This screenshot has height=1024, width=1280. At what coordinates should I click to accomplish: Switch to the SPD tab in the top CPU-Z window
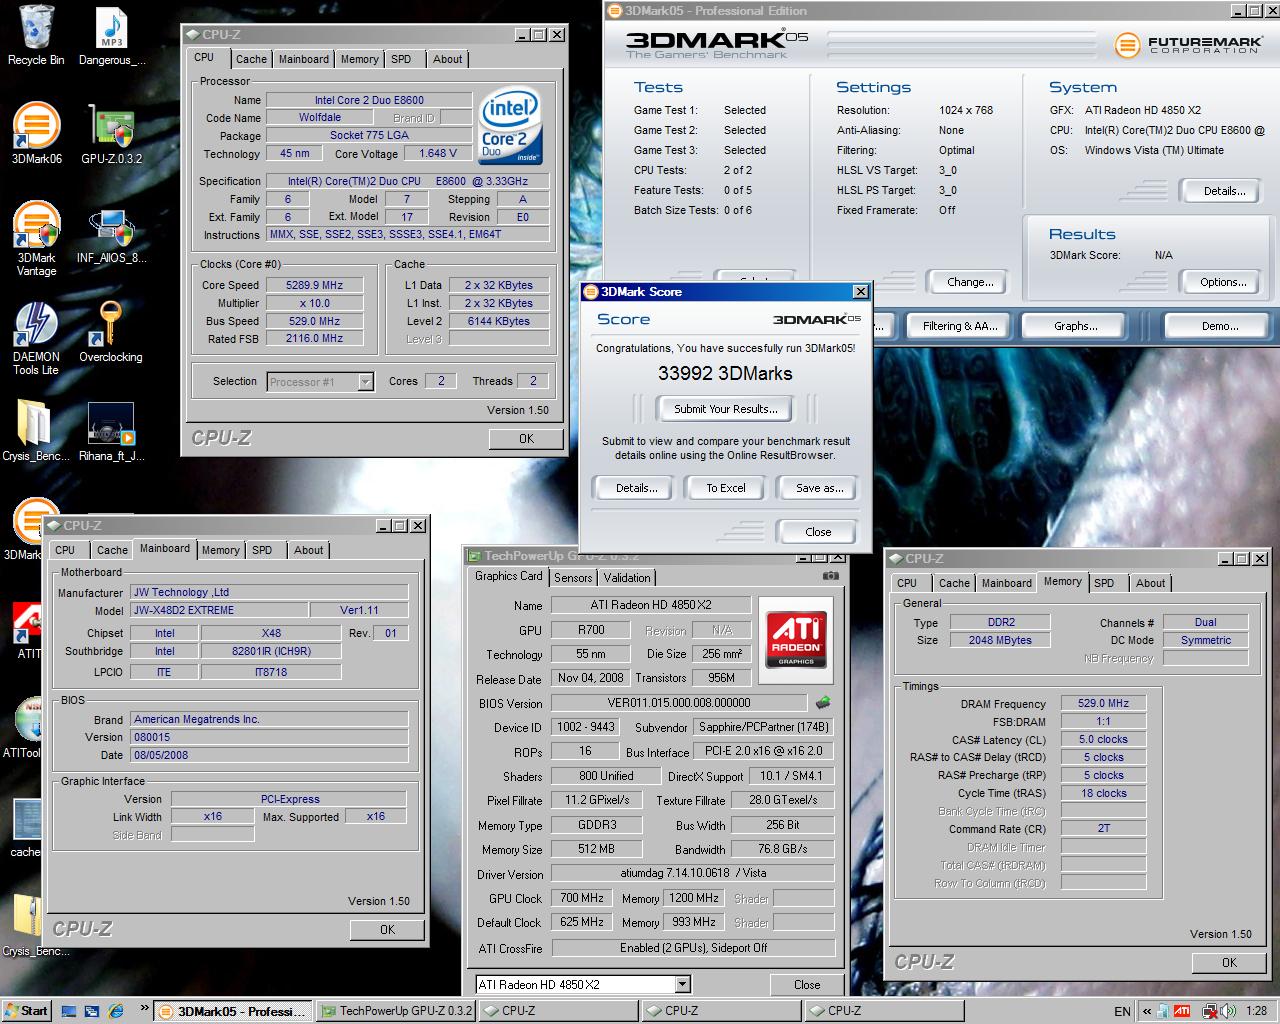[x=401, y=59]
